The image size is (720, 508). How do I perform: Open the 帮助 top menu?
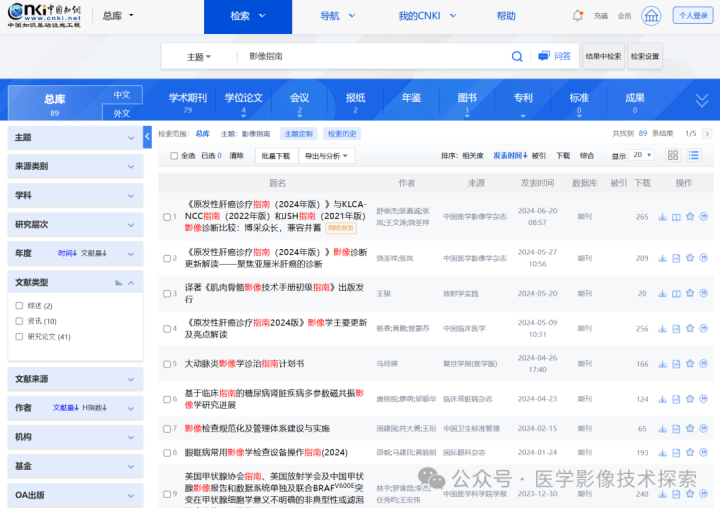506,16
